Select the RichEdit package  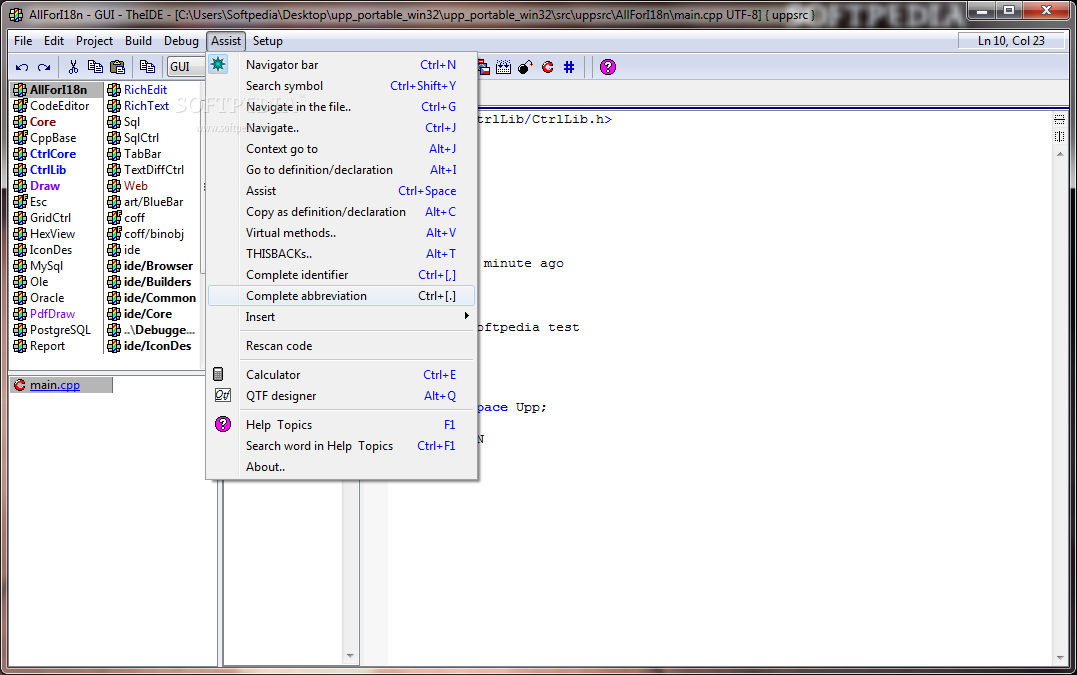pos(145,90)
